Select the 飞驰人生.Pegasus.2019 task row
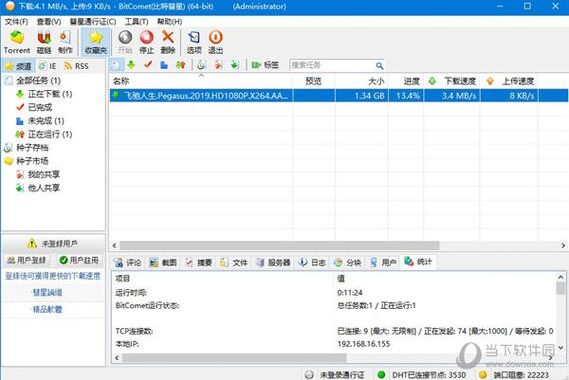 point(339,95)
